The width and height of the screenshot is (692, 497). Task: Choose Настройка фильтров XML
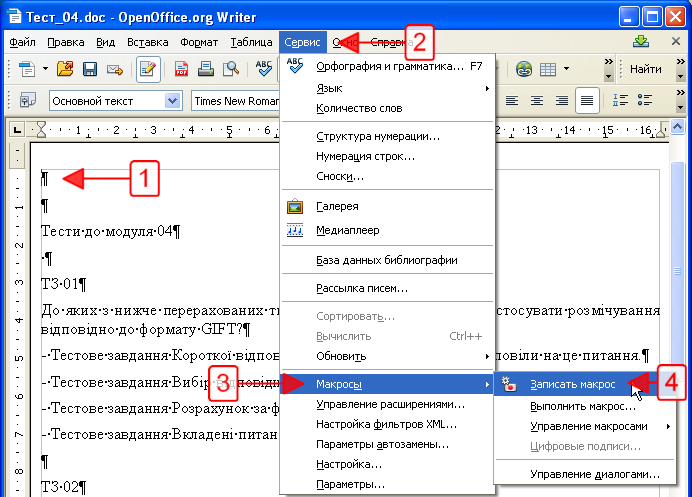[387, 424]
